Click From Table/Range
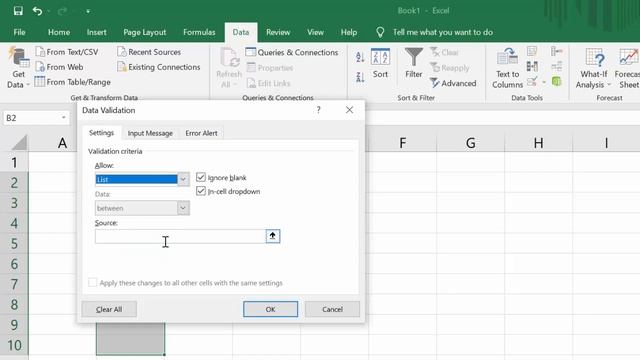Screen dimensions: 640x360 click(x=73, y=82)
